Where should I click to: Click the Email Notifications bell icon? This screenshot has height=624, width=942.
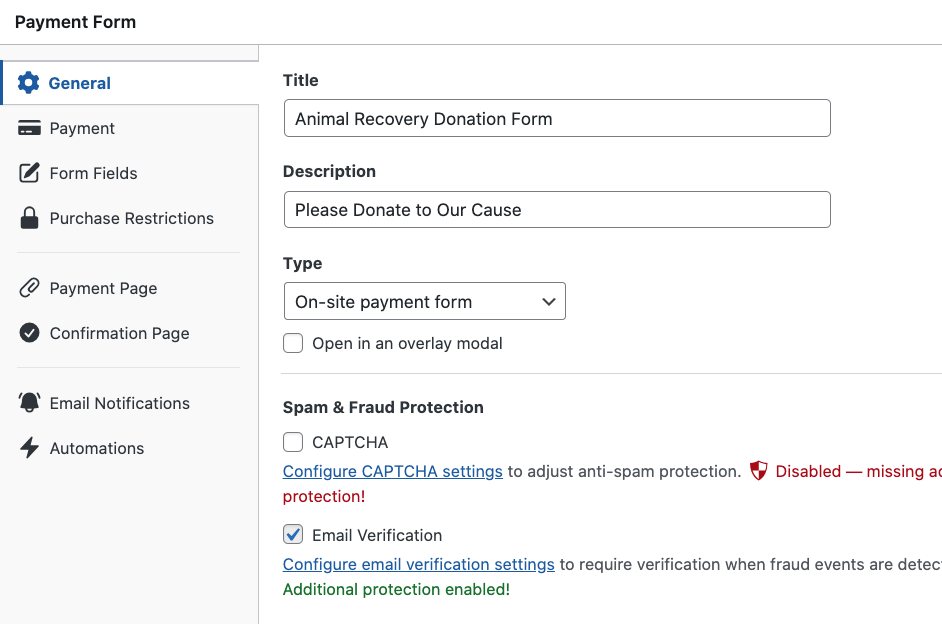[x=30, y=403]
